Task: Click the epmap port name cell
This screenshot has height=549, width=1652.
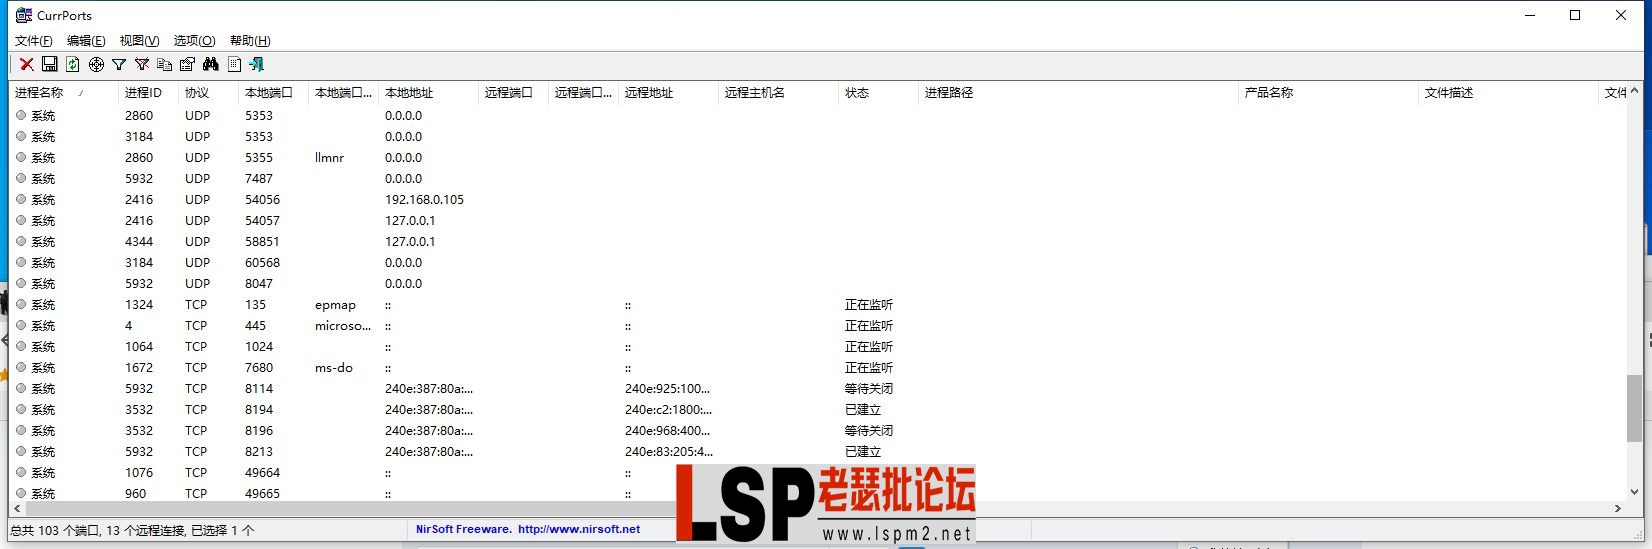Action: [x=335, y=305]
